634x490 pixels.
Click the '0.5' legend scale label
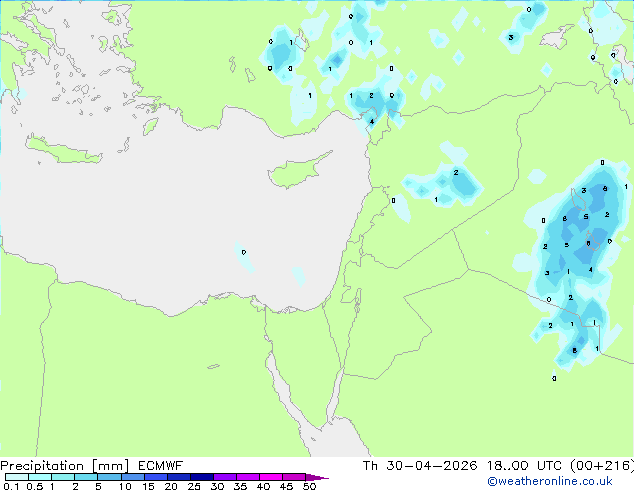click(34, 486)
